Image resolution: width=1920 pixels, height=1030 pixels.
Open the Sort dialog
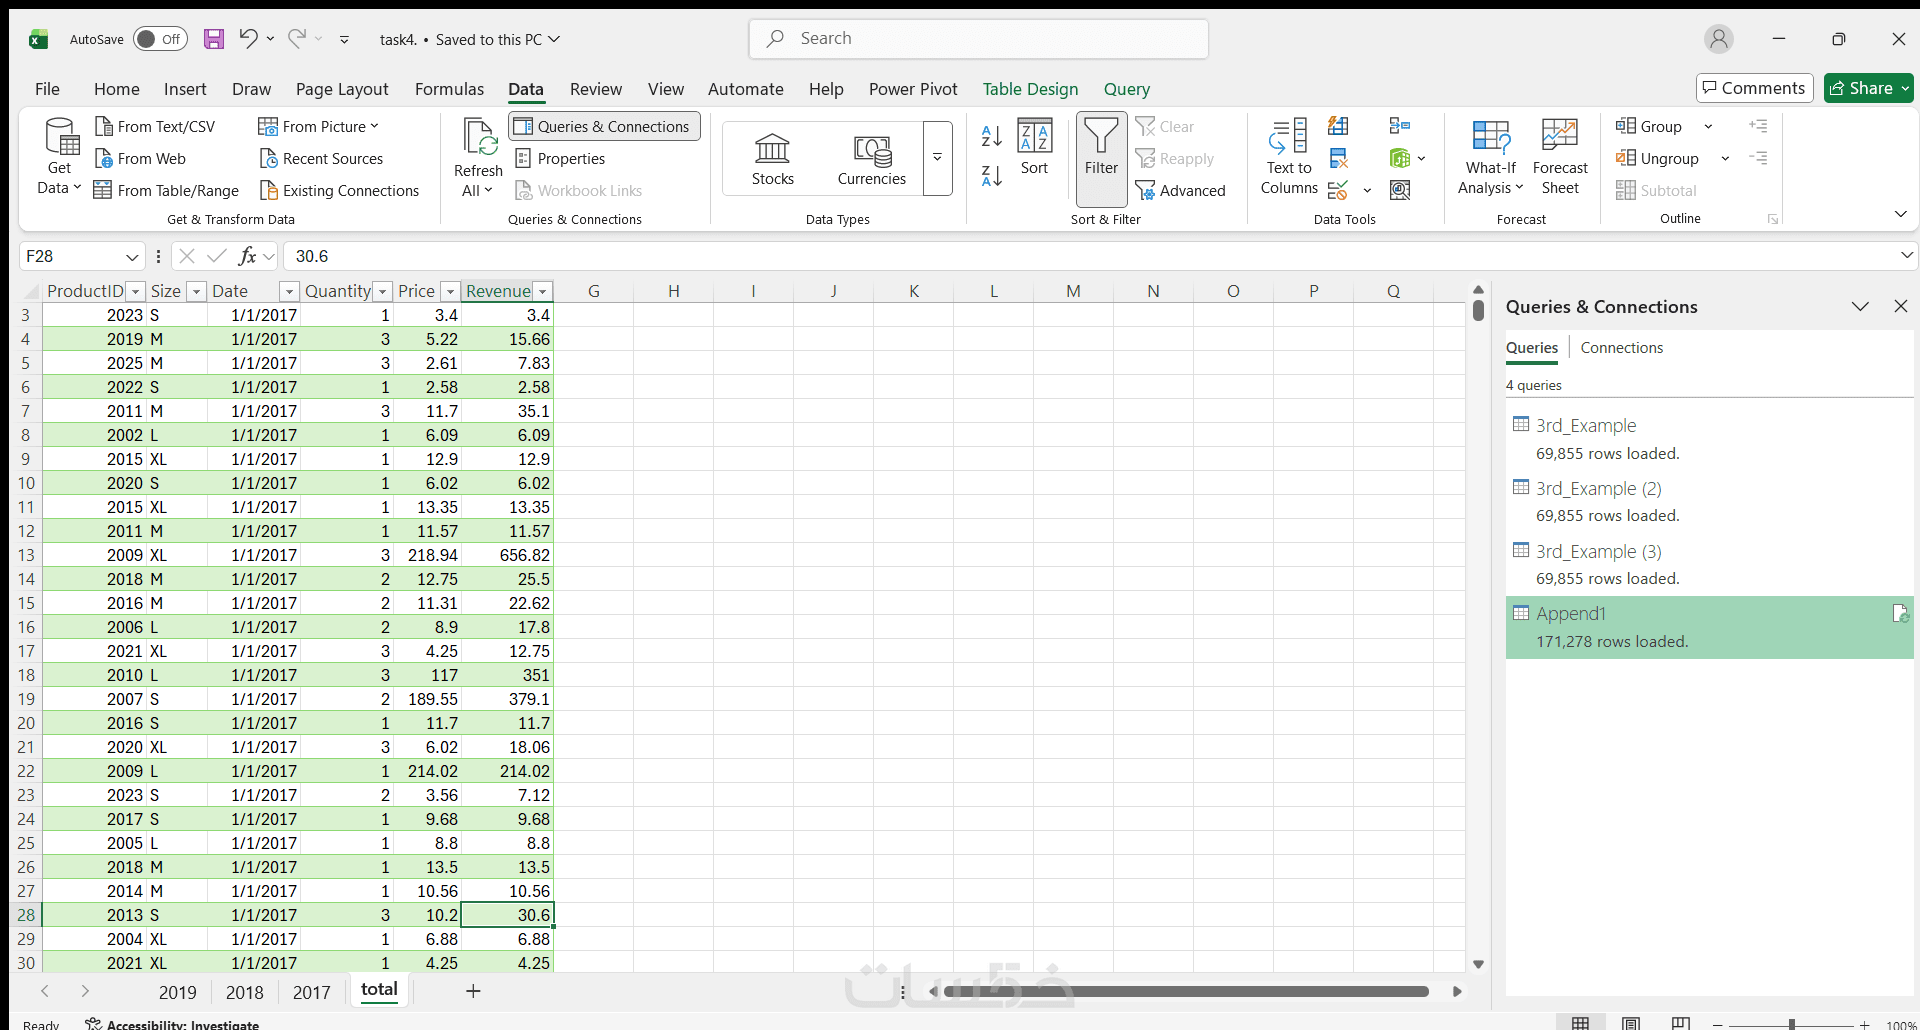pyautogui.click(x=1034, y=147)
